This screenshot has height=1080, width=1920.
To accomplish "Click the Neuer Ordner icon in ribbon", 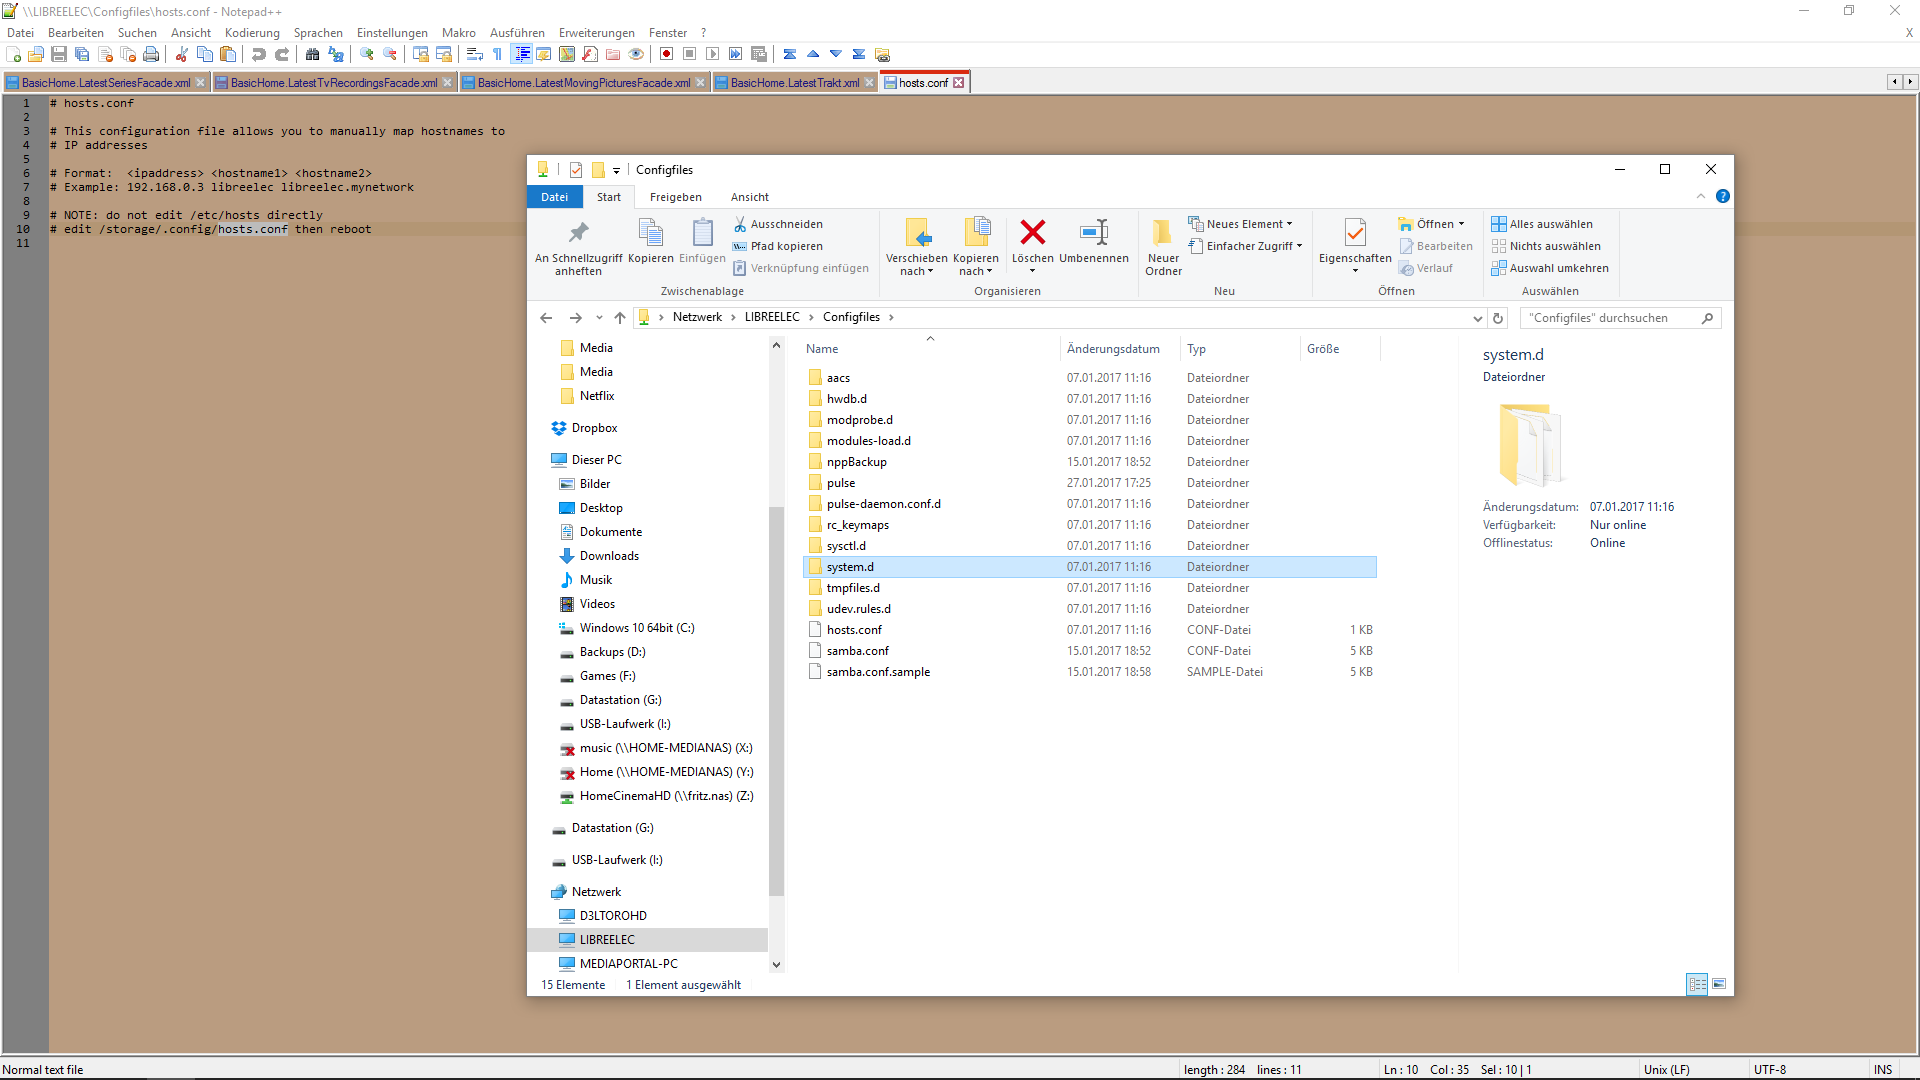I will [x=1162, y=233].
